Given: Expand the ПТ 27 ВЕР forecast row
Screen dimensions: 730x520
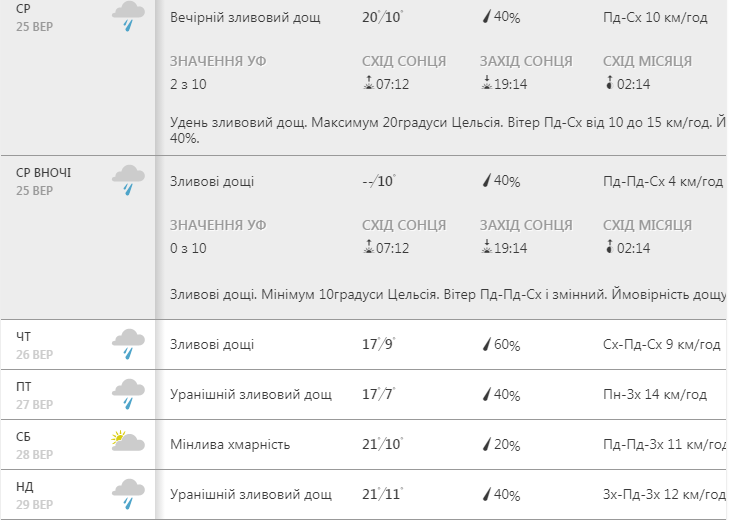Looking at the screenshot, I should point(363,395).
